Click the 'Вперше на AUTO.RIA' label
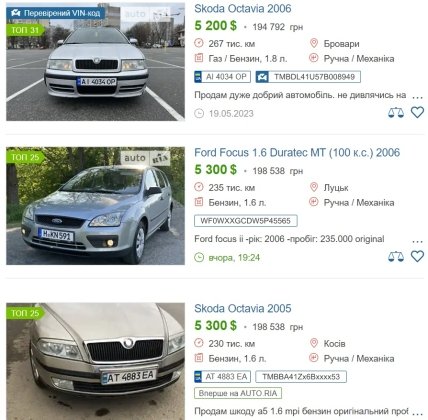This screenshot has height=420, width=428. pyautogui.click(x=238, y=393)
